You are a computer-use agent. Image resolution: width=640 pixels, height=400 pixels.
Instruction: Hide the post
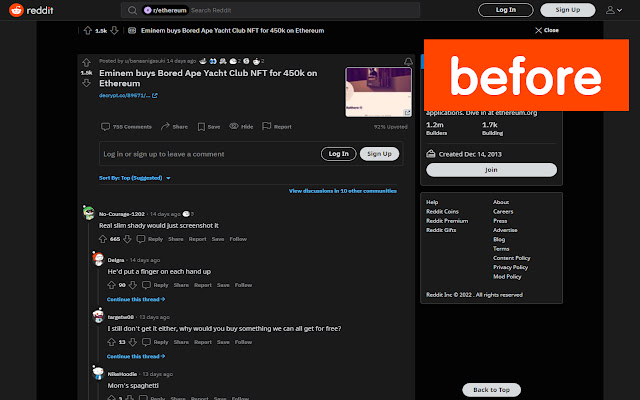tap(241, 127)
